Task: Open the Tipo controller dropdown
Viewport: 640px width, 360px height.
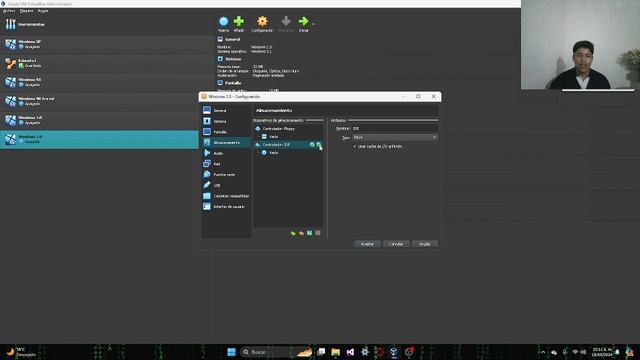Action: coord(395,138)
